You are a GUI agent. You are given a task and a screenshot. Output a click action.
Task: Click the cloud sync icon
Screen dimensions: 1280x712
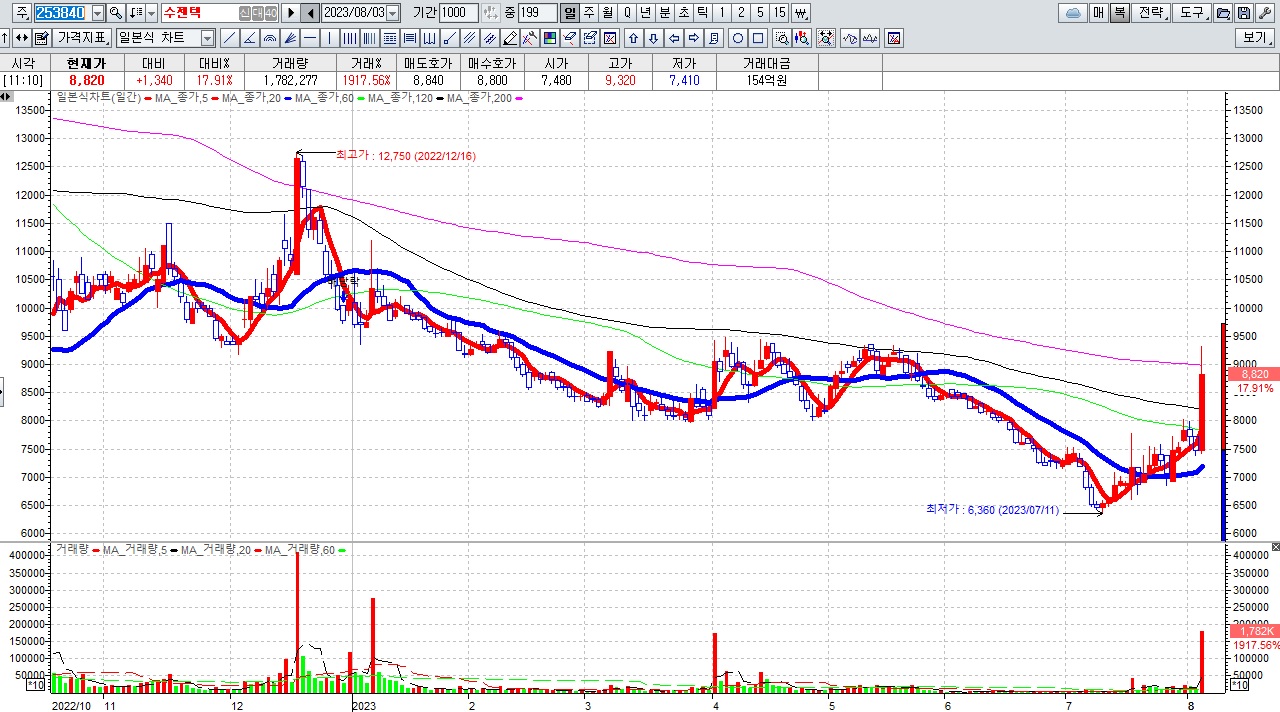point(1073,13)
